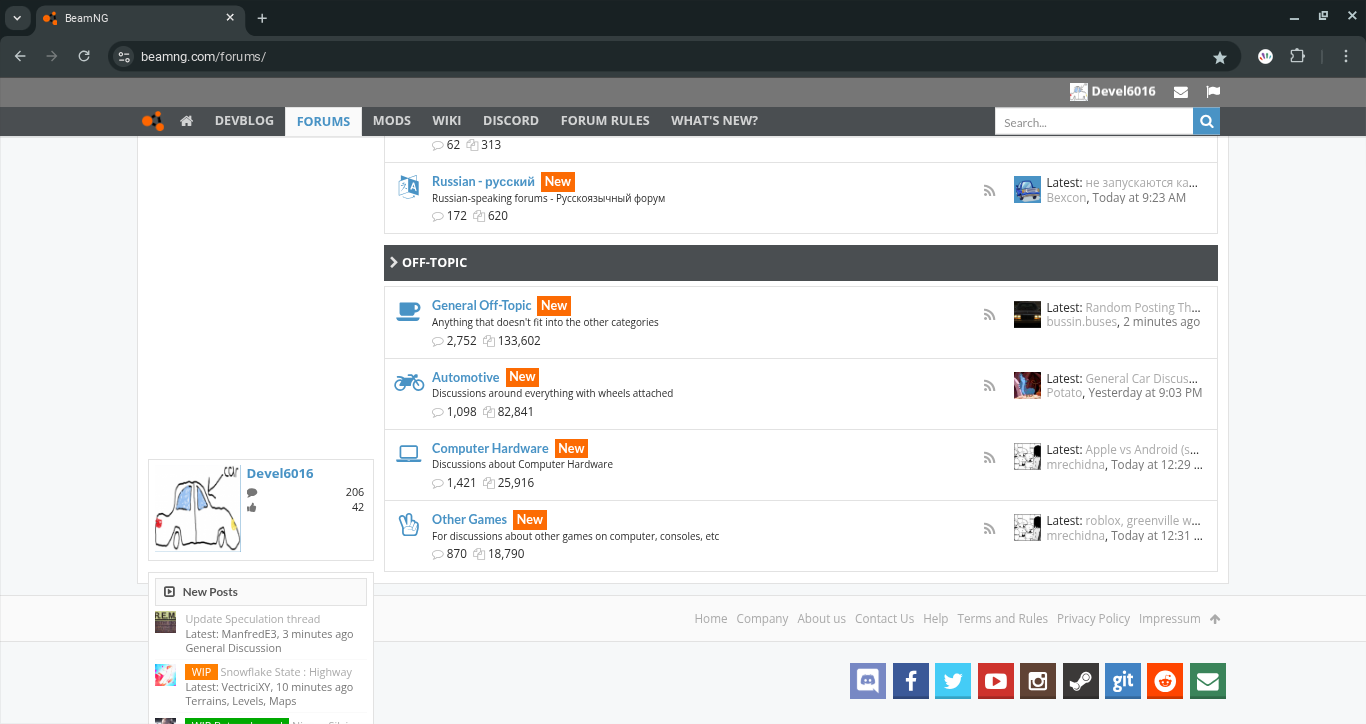Open the Steam social icon
This screenshot has width=1366, height=724.
pos(1081,681)
